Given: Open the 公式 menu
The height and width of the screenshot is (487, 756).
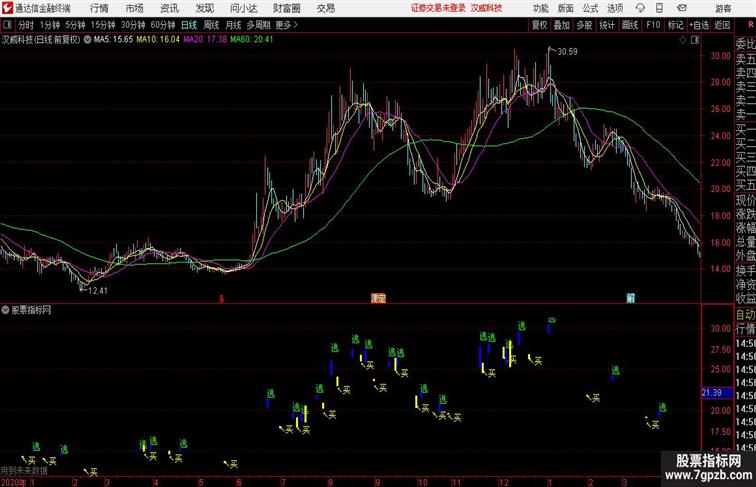Looking at the screenshot, I should coord(590,8).
